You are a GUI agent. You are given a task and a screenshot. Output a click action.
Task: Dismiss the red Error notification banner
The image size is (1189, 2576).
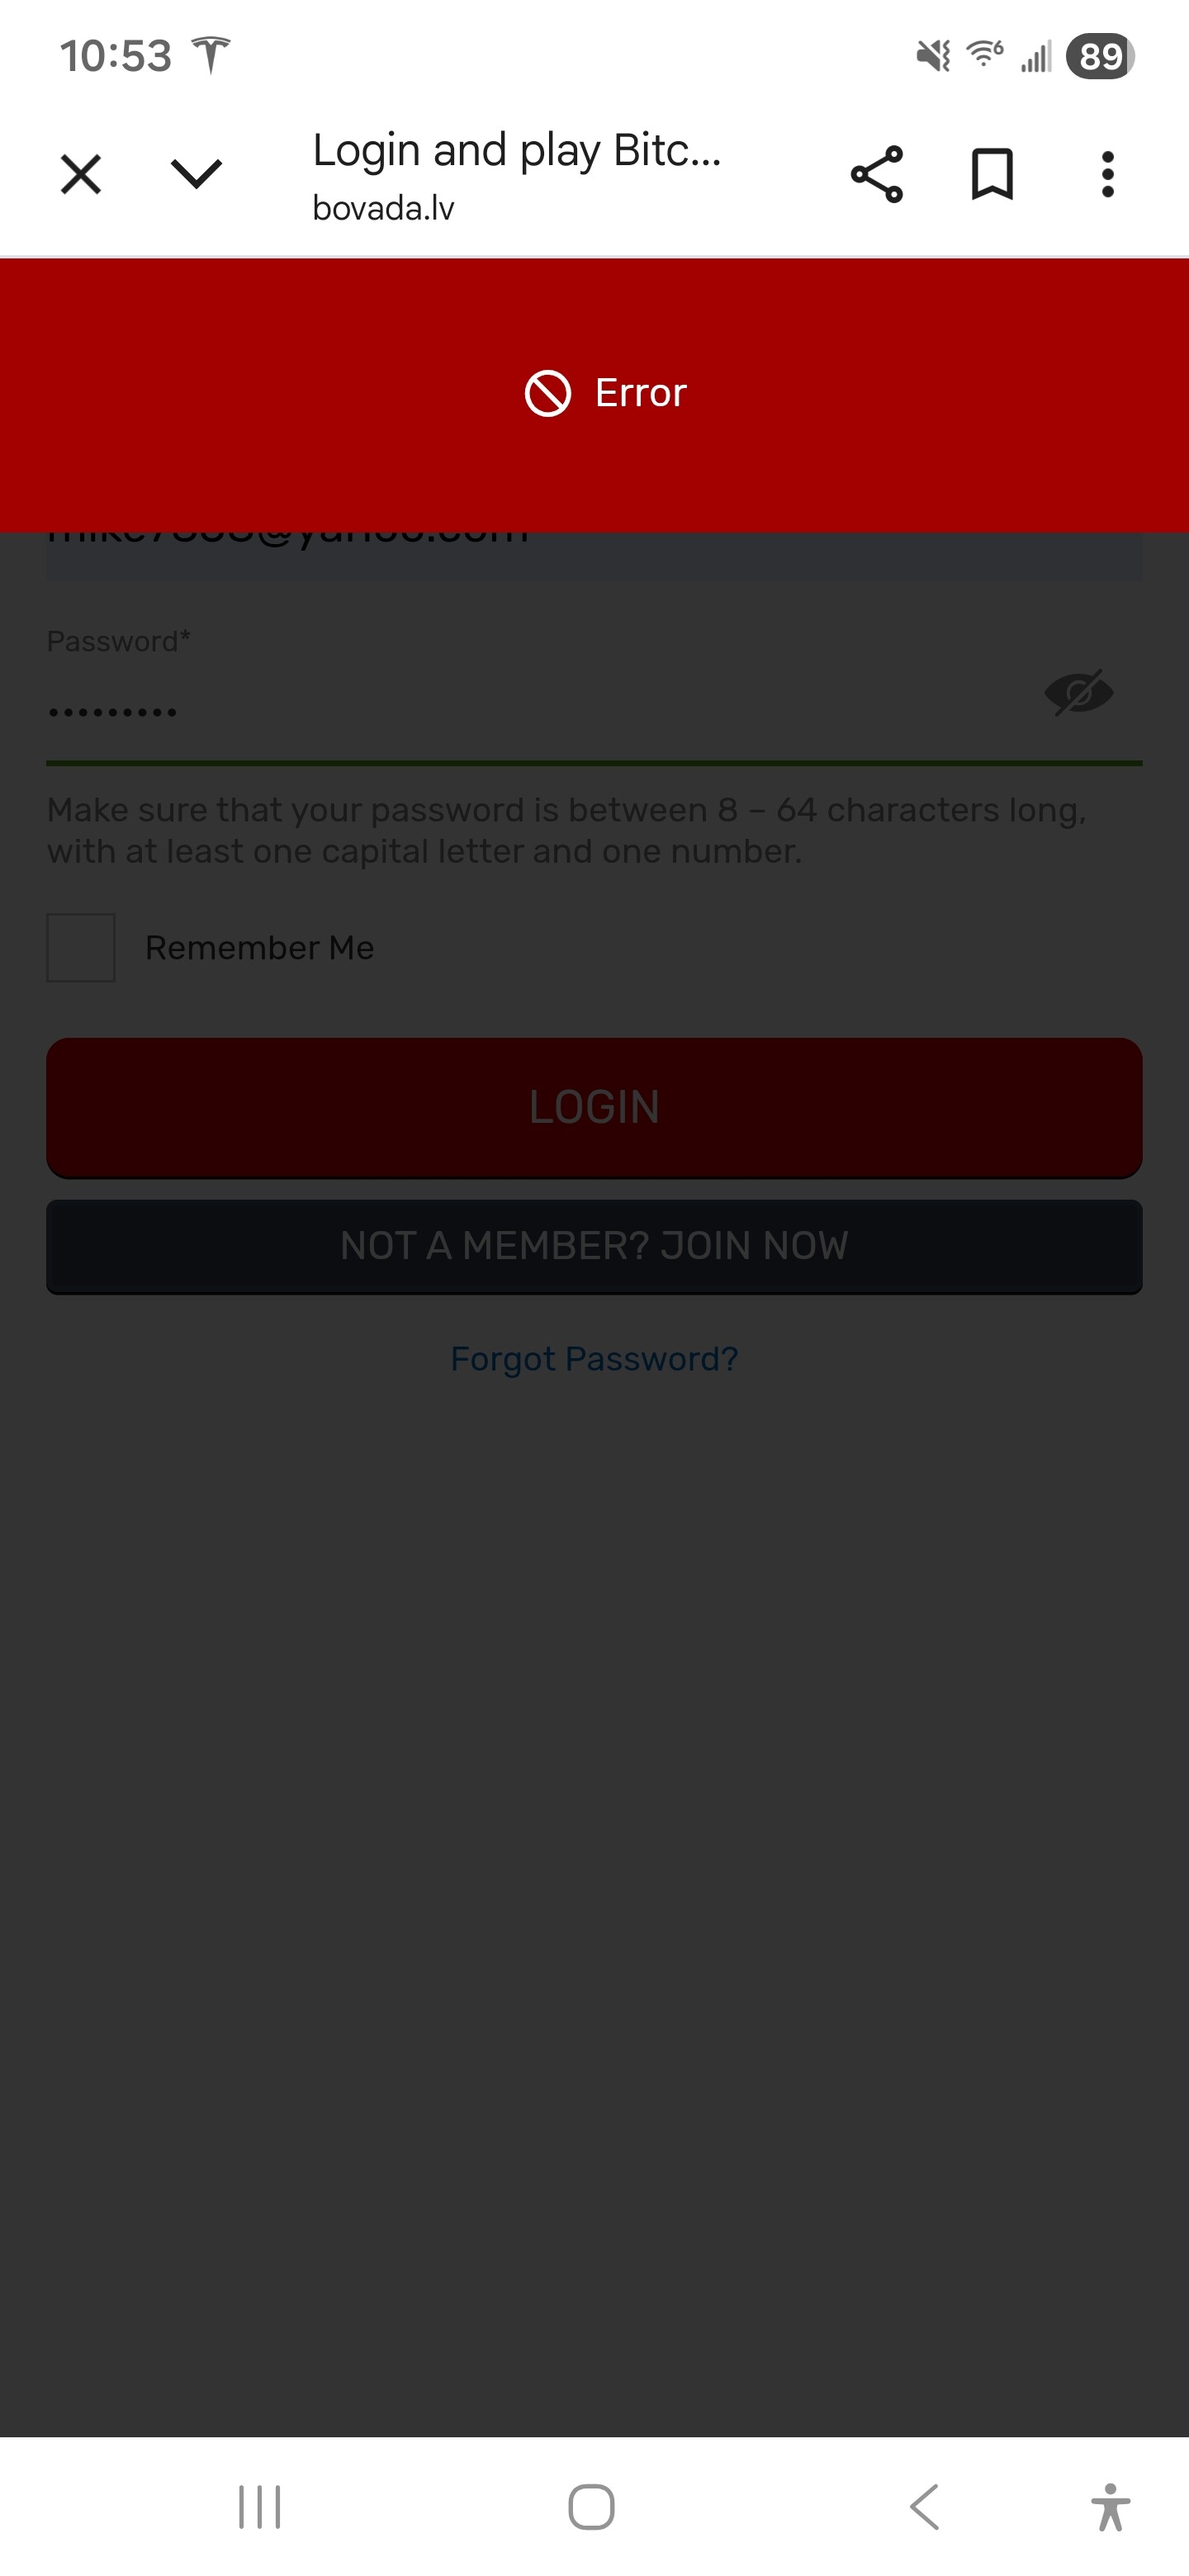point(594,394)
